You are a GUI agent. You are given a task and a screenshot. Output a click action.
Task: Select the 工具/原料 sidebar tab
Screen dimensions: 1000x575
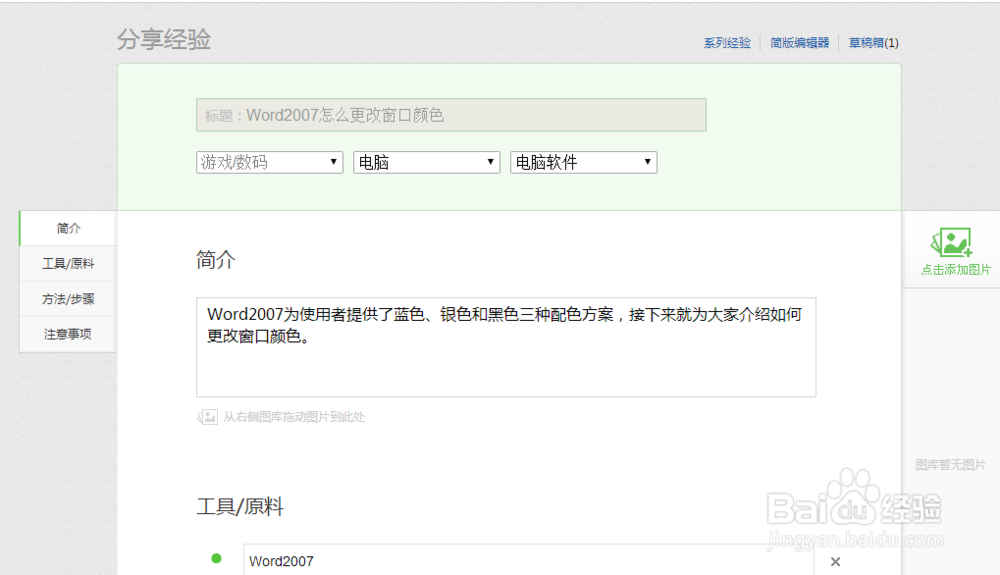[x=68, y=263]
